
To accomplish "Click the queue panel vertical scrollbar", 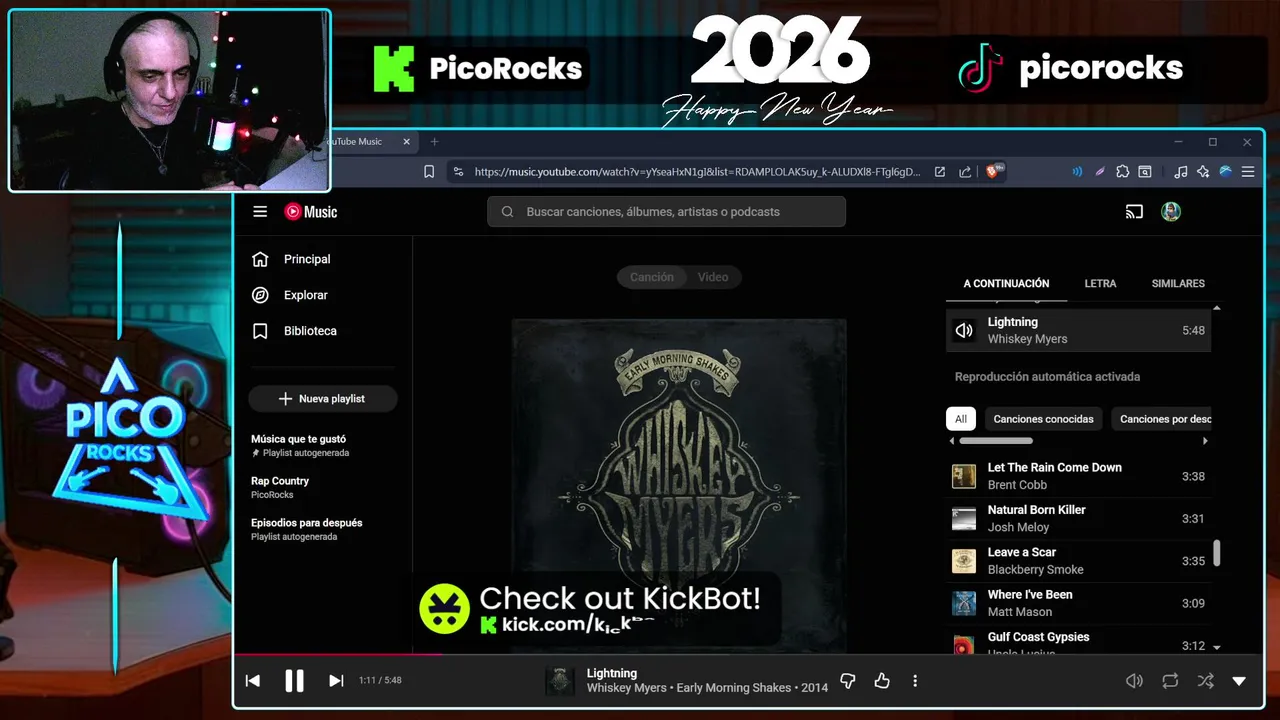I will pos(1216,553).
